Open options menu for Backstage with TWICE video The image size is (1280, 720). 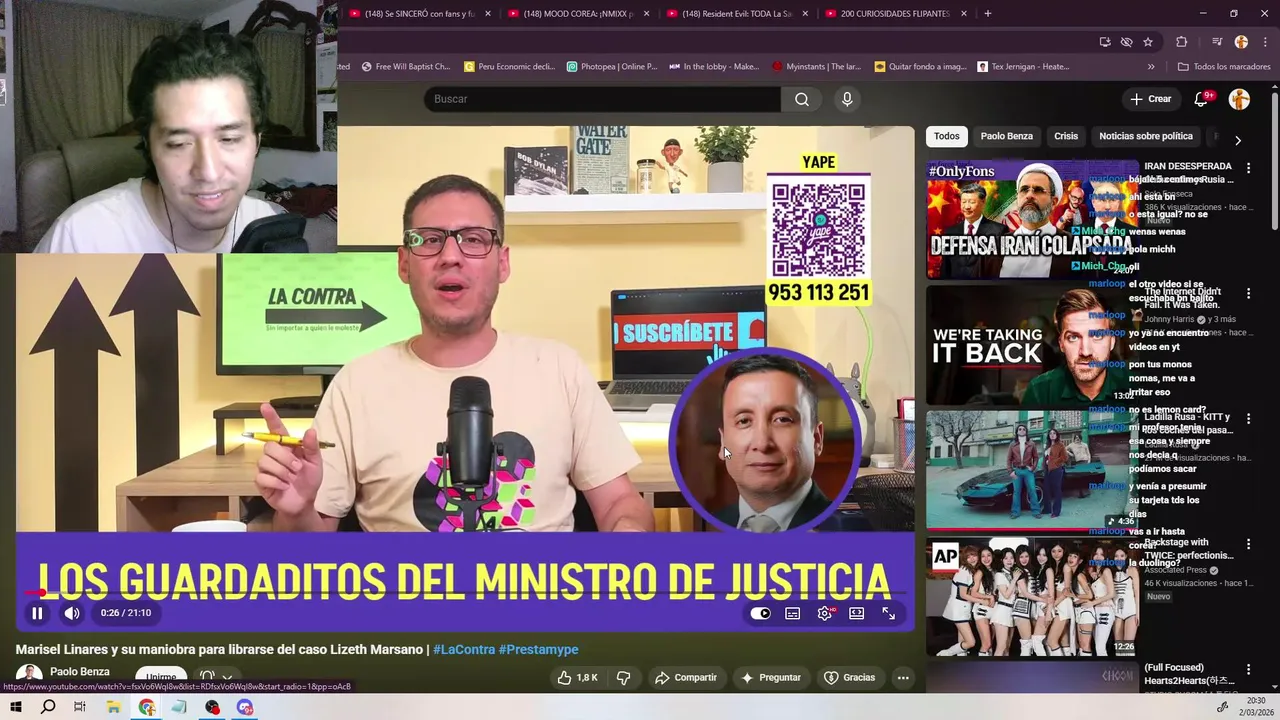[x=1248, y=545]
